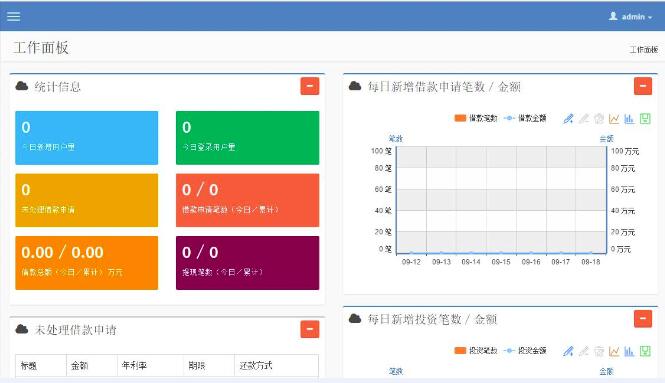Save the investment chart as image
Image resolution: width=665 pixels, height=383 pixels.
pos(645,351)
